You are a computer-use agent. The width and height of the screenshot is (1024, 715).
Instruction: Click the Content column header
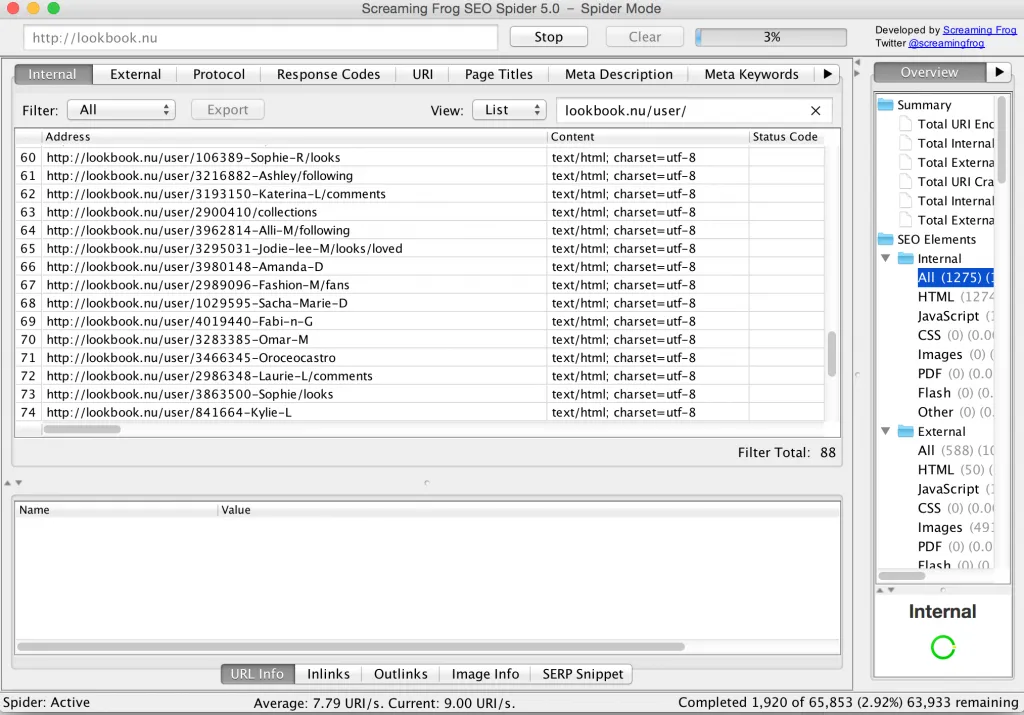(x=648, y=136)
